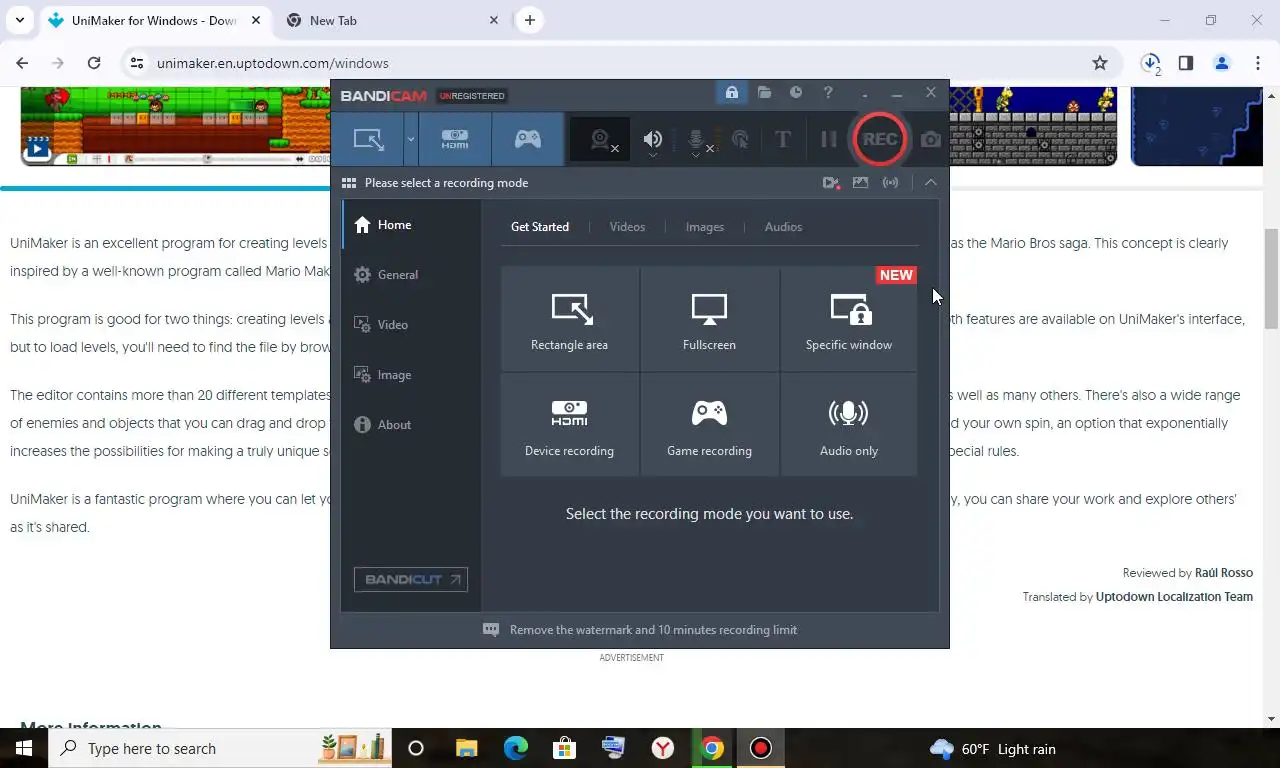Switch to the New Tab browser tab
This screenshot has width=1280, height=768.
click(392, 20)
